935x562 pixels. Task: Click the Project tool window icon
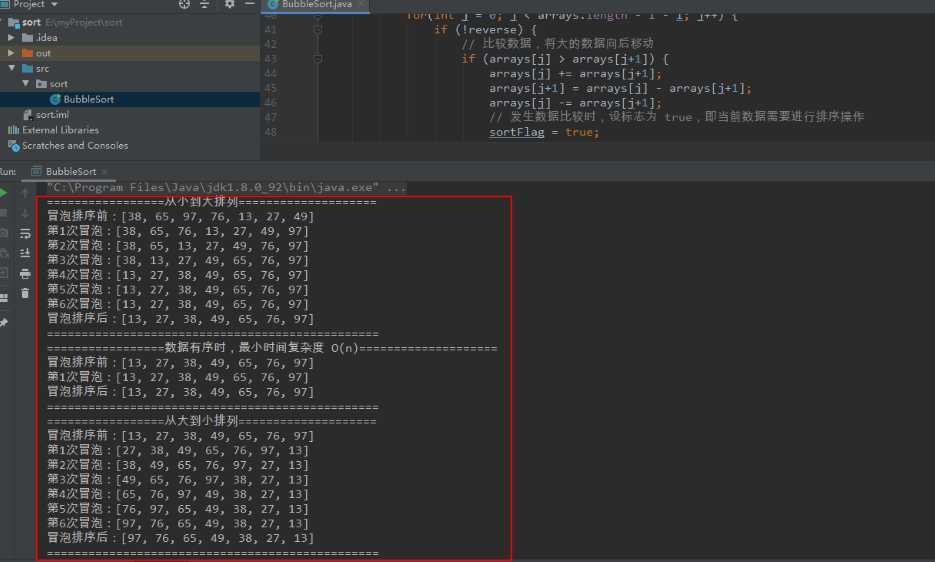point(5,4)
